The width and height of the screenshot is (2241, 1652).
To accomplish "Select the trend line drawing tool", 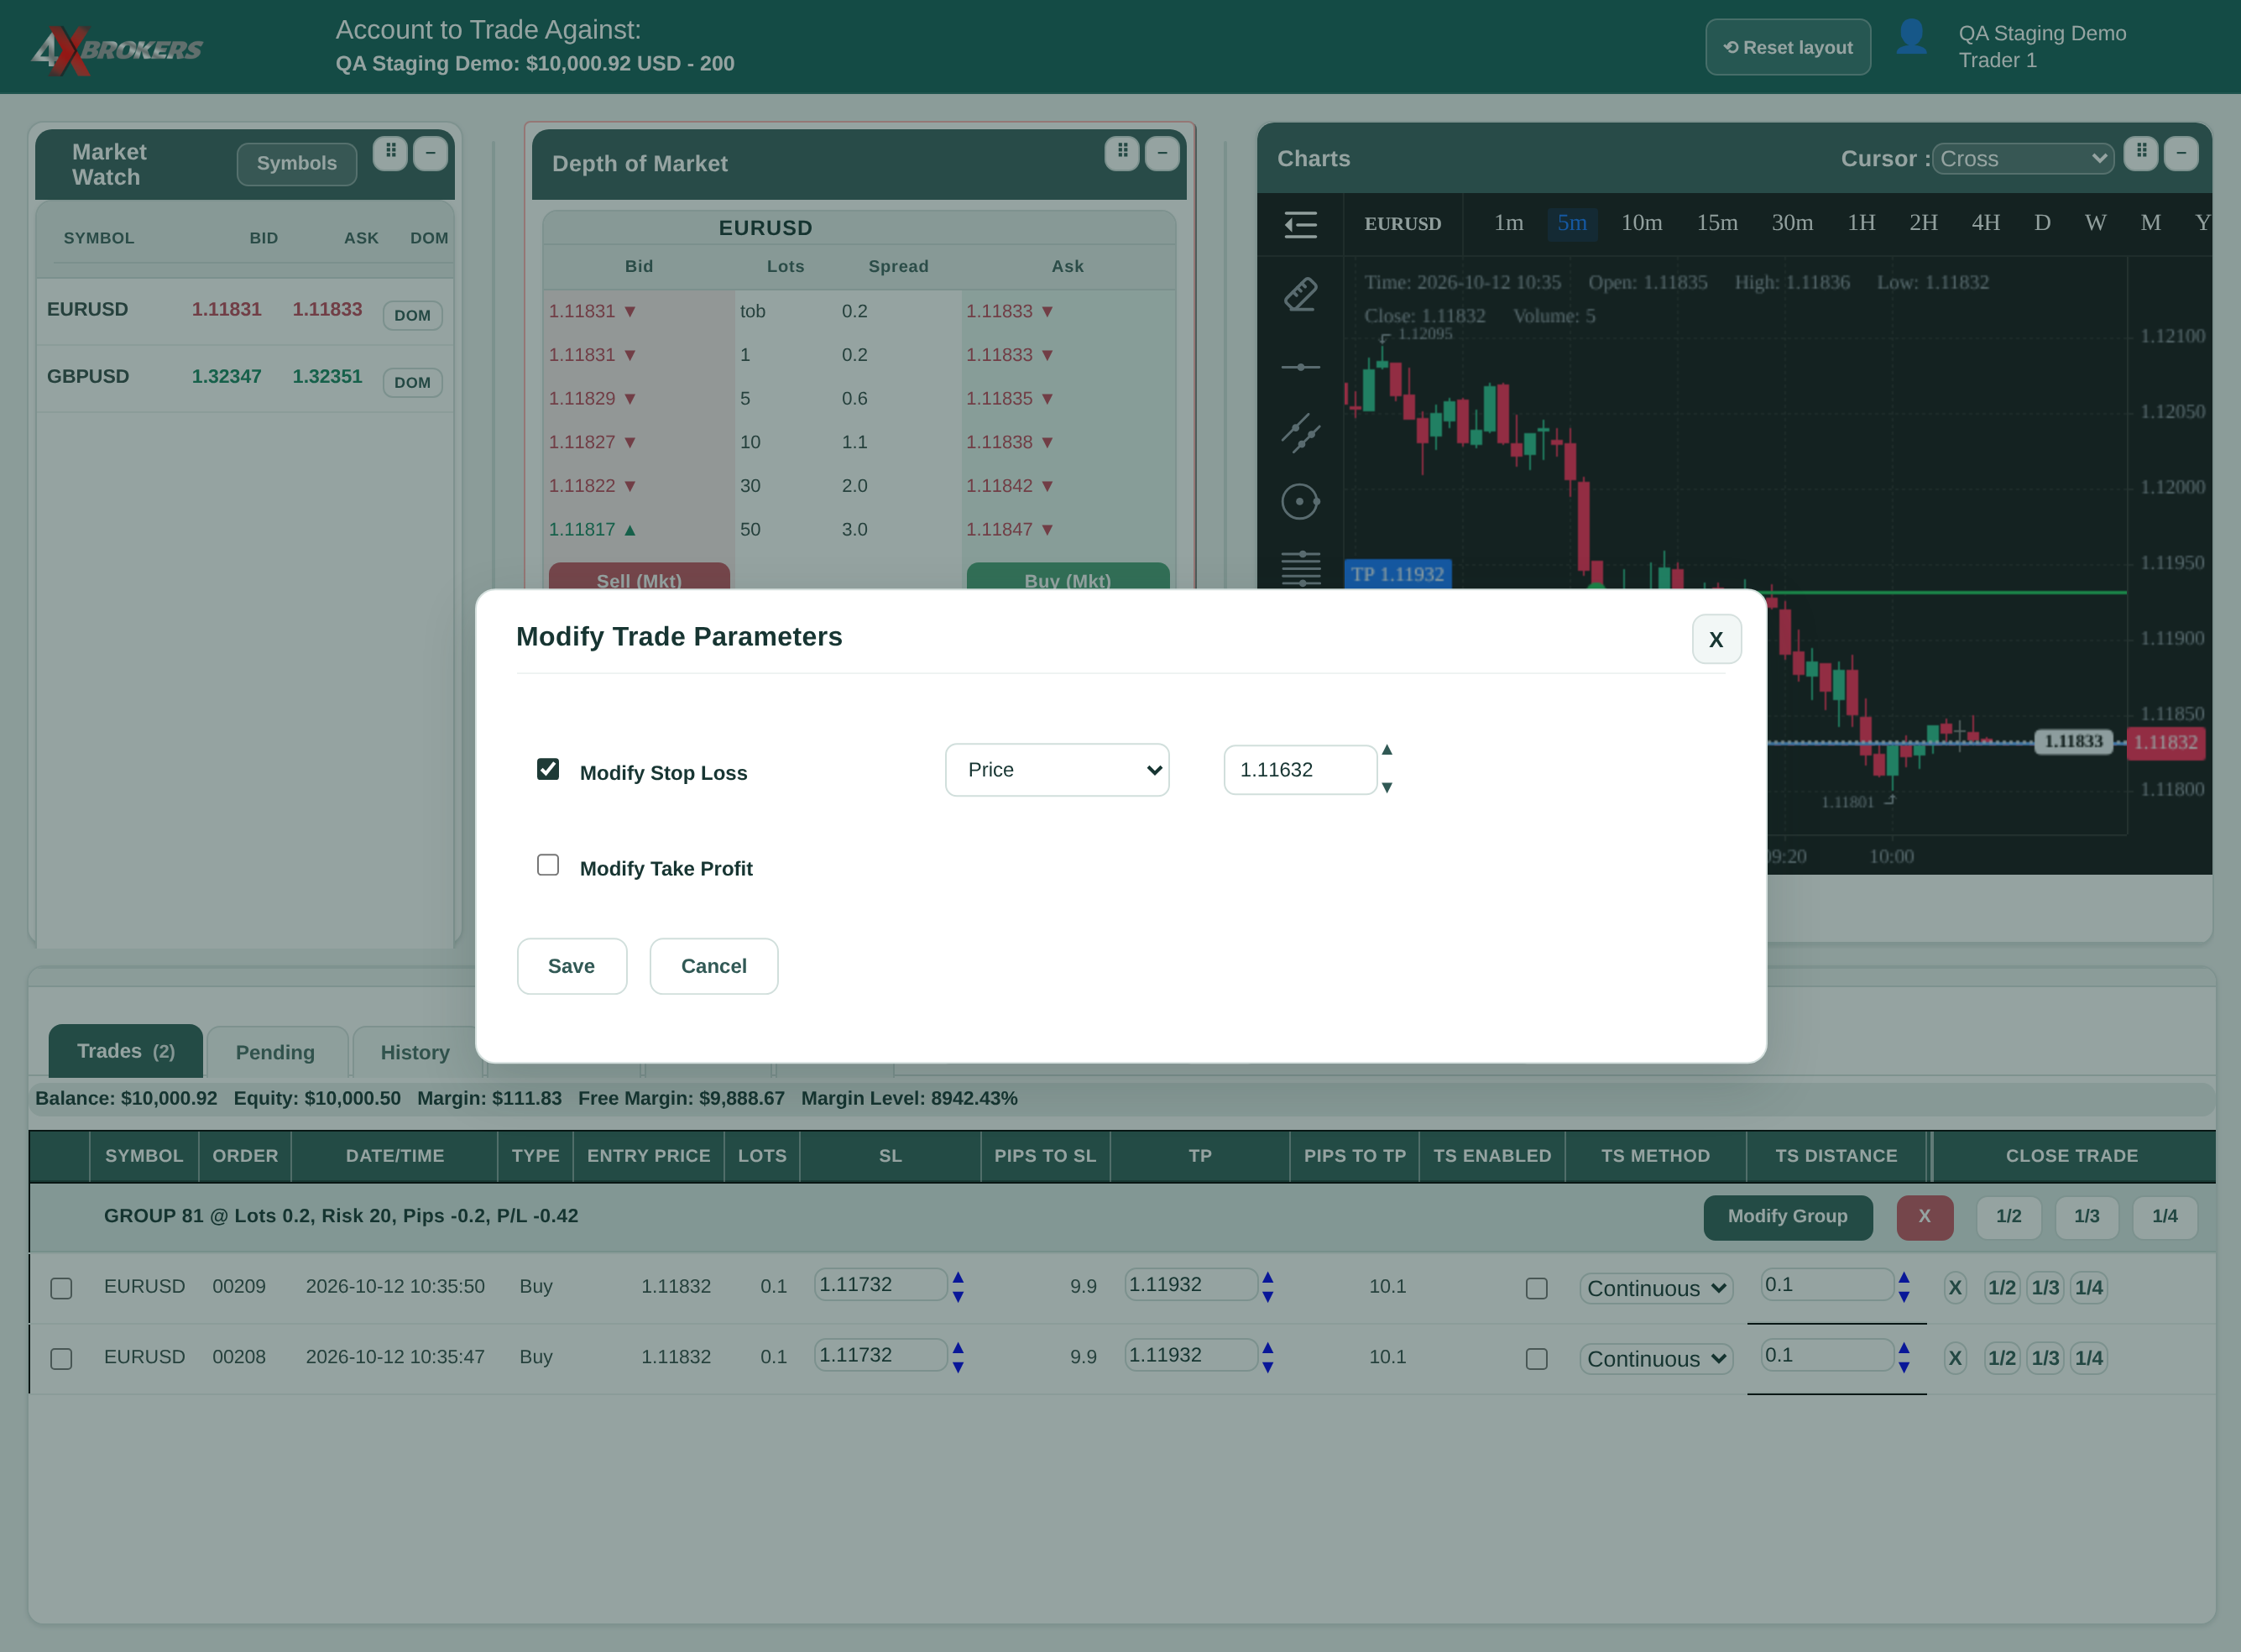I will [1300, 434].
